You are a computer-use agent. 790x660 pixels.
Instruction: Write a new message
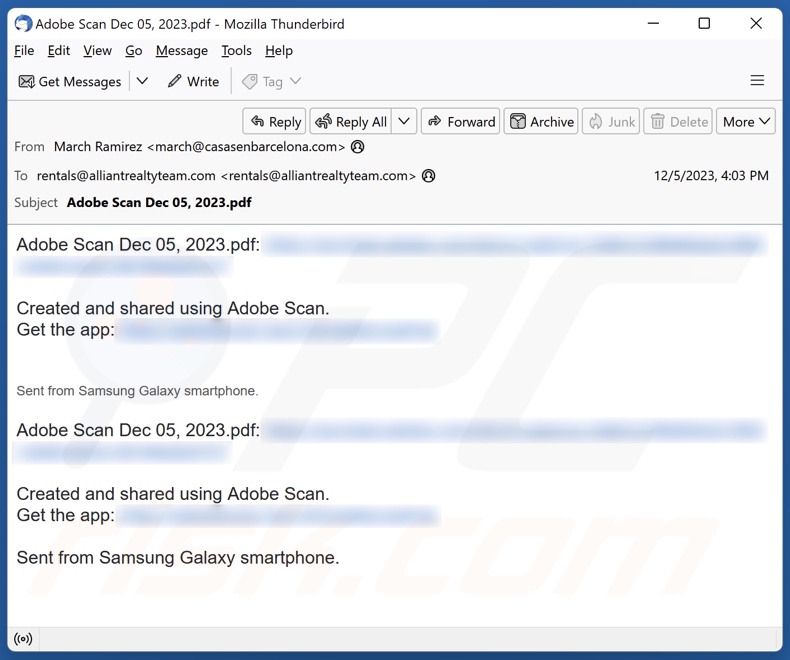coord(193,82)
